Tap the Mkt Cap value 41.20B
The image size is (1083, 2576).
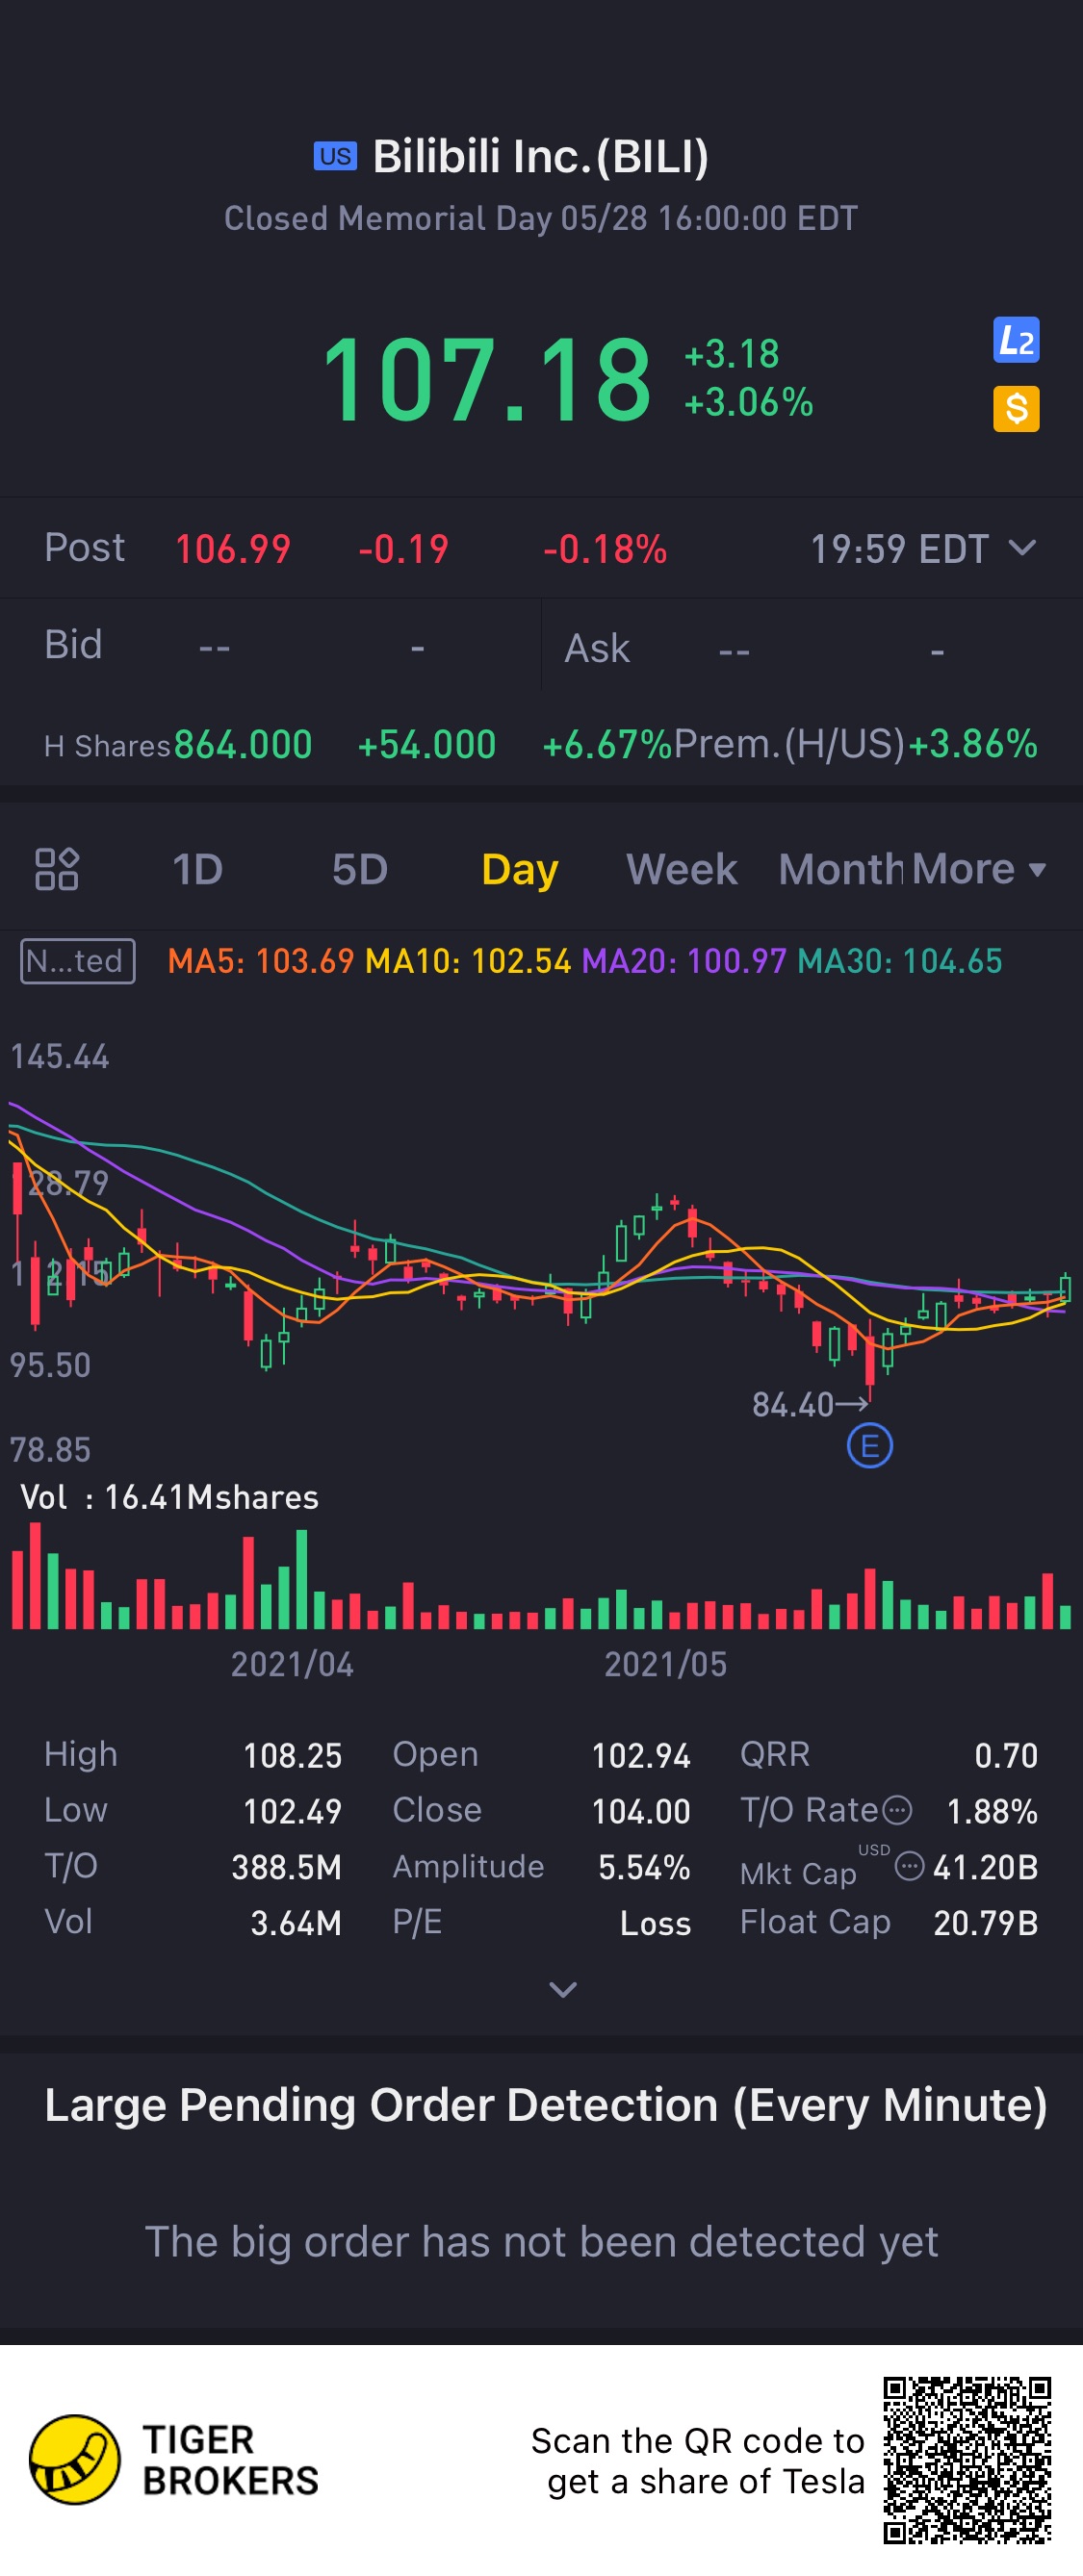pos(985,1867)
